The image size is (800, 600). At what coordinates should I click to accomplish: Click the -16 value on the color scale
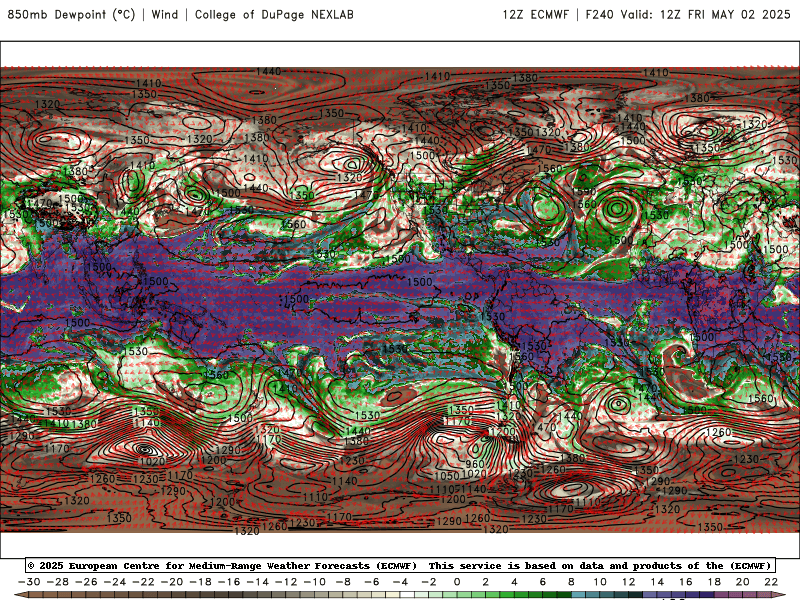pos(229,582)
